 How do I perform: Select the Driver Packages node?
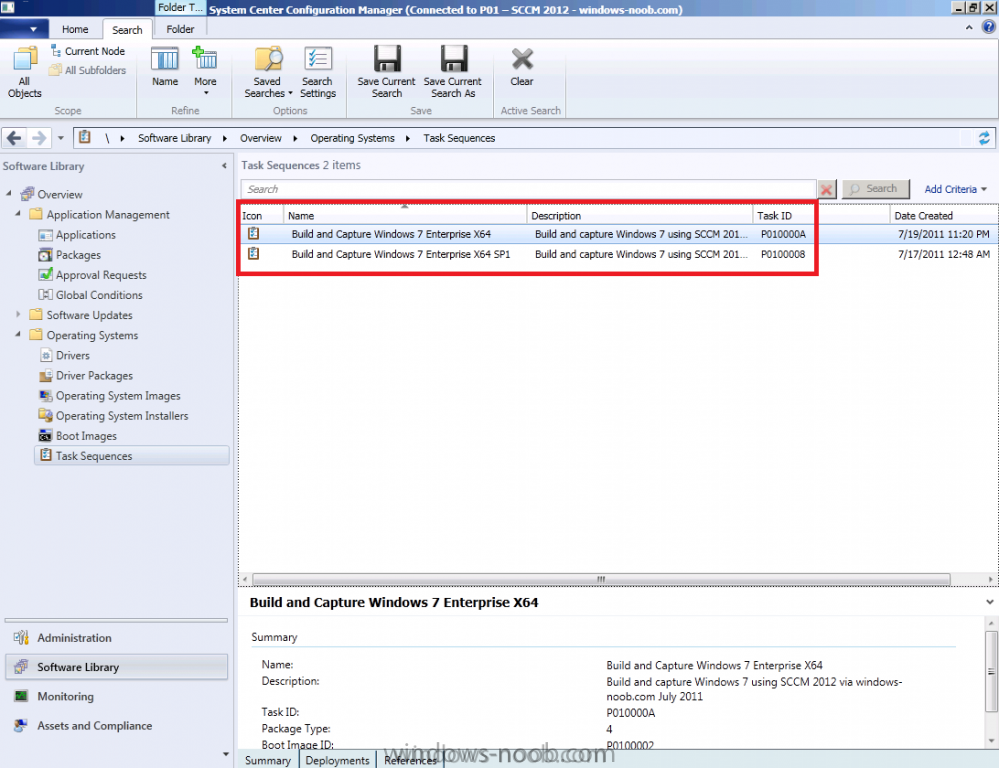(85, 376)
